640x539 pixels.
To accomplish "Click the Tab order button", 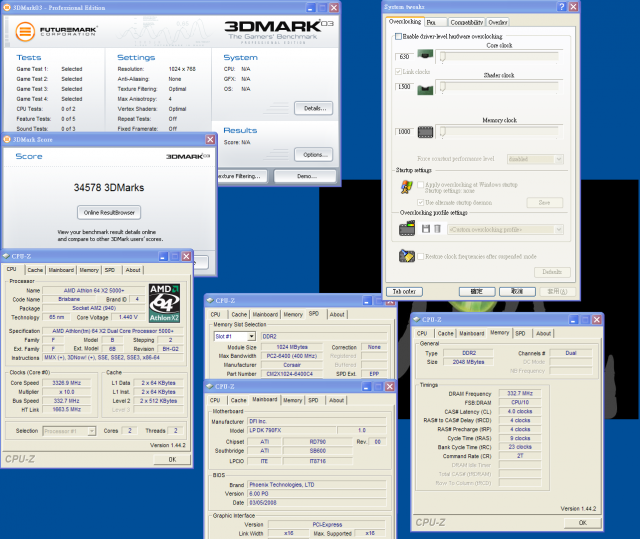I will point(404,291).
